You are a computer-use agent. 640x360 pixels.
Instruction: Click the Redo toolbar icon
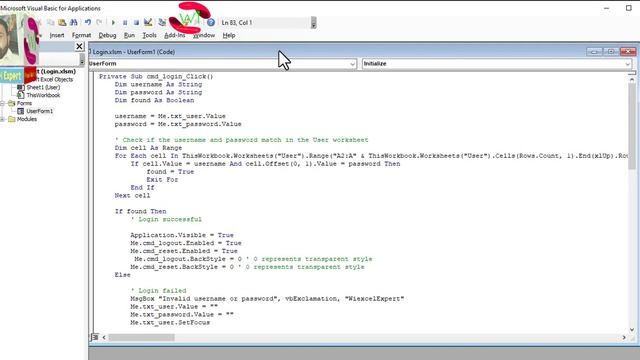pos(99,22)
